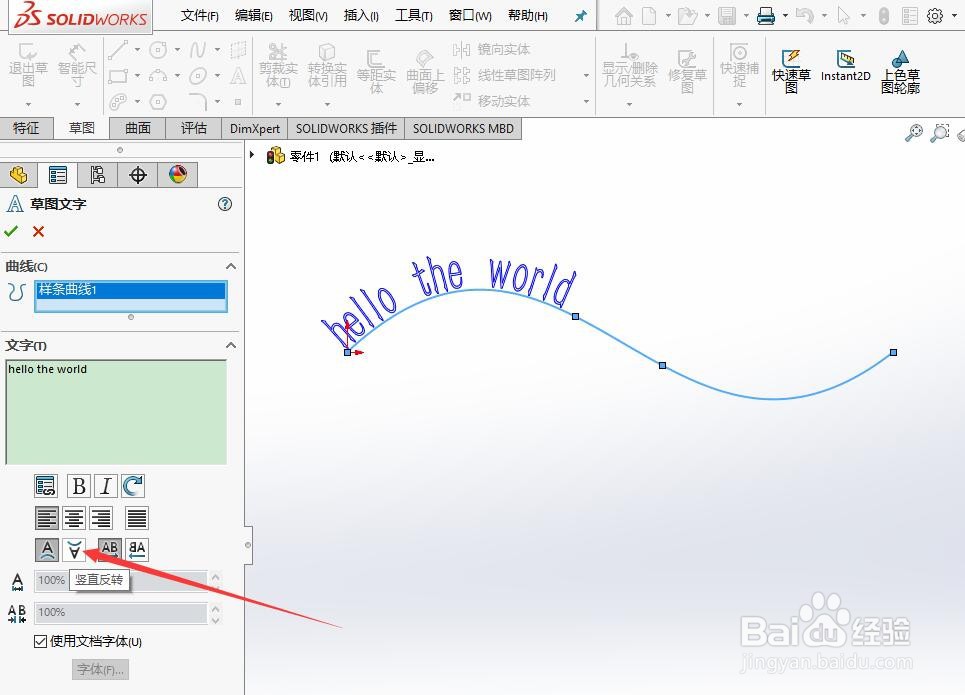
Task: Click the New document icon
Action: [x=649, y=16]
